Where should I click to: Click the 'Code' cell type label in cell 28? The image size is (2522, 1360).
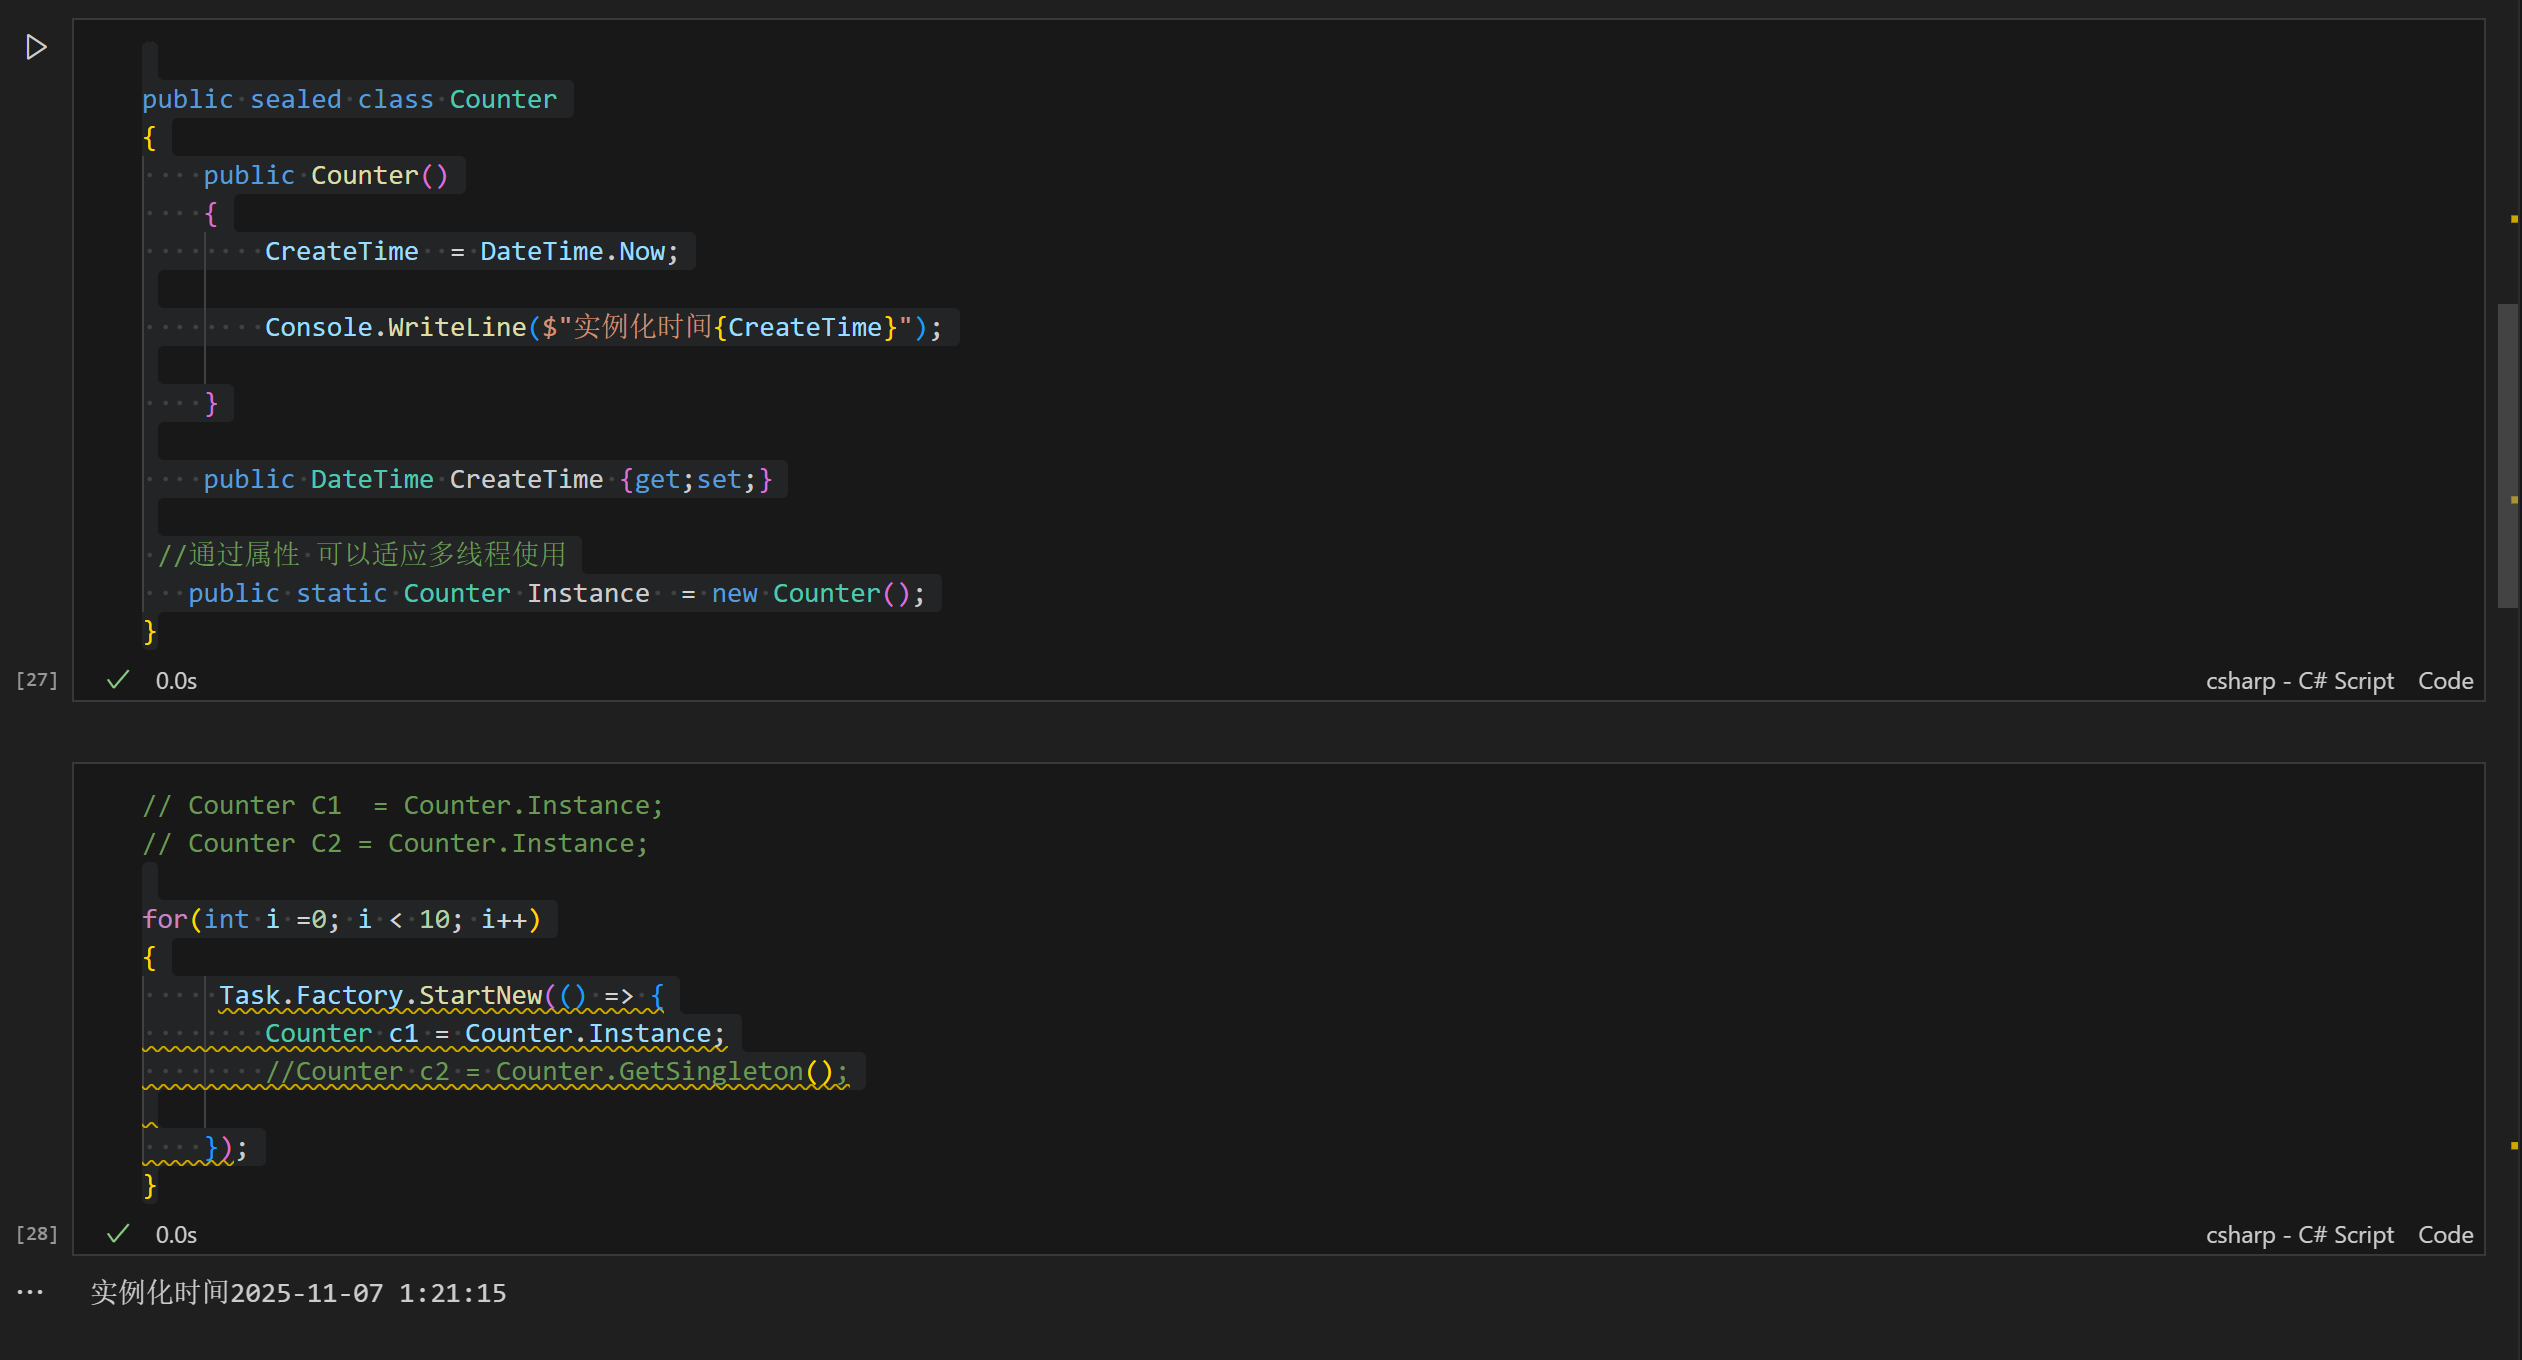[2445, 1235]
